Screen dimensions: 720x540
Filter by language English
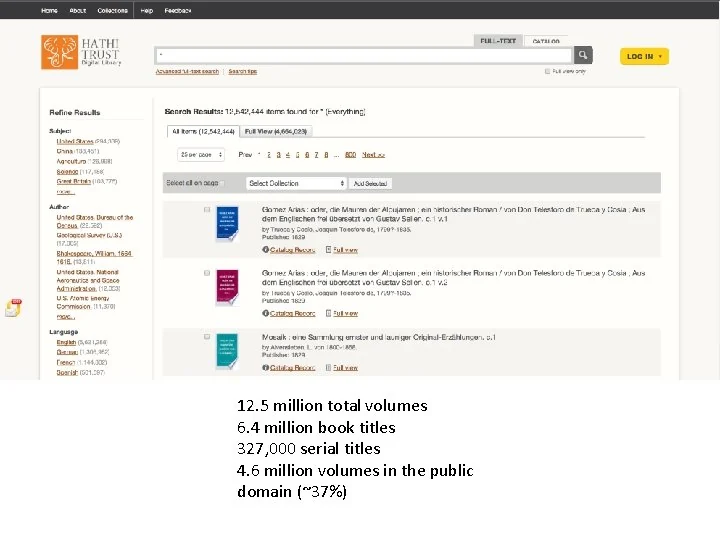click(66, 342)
